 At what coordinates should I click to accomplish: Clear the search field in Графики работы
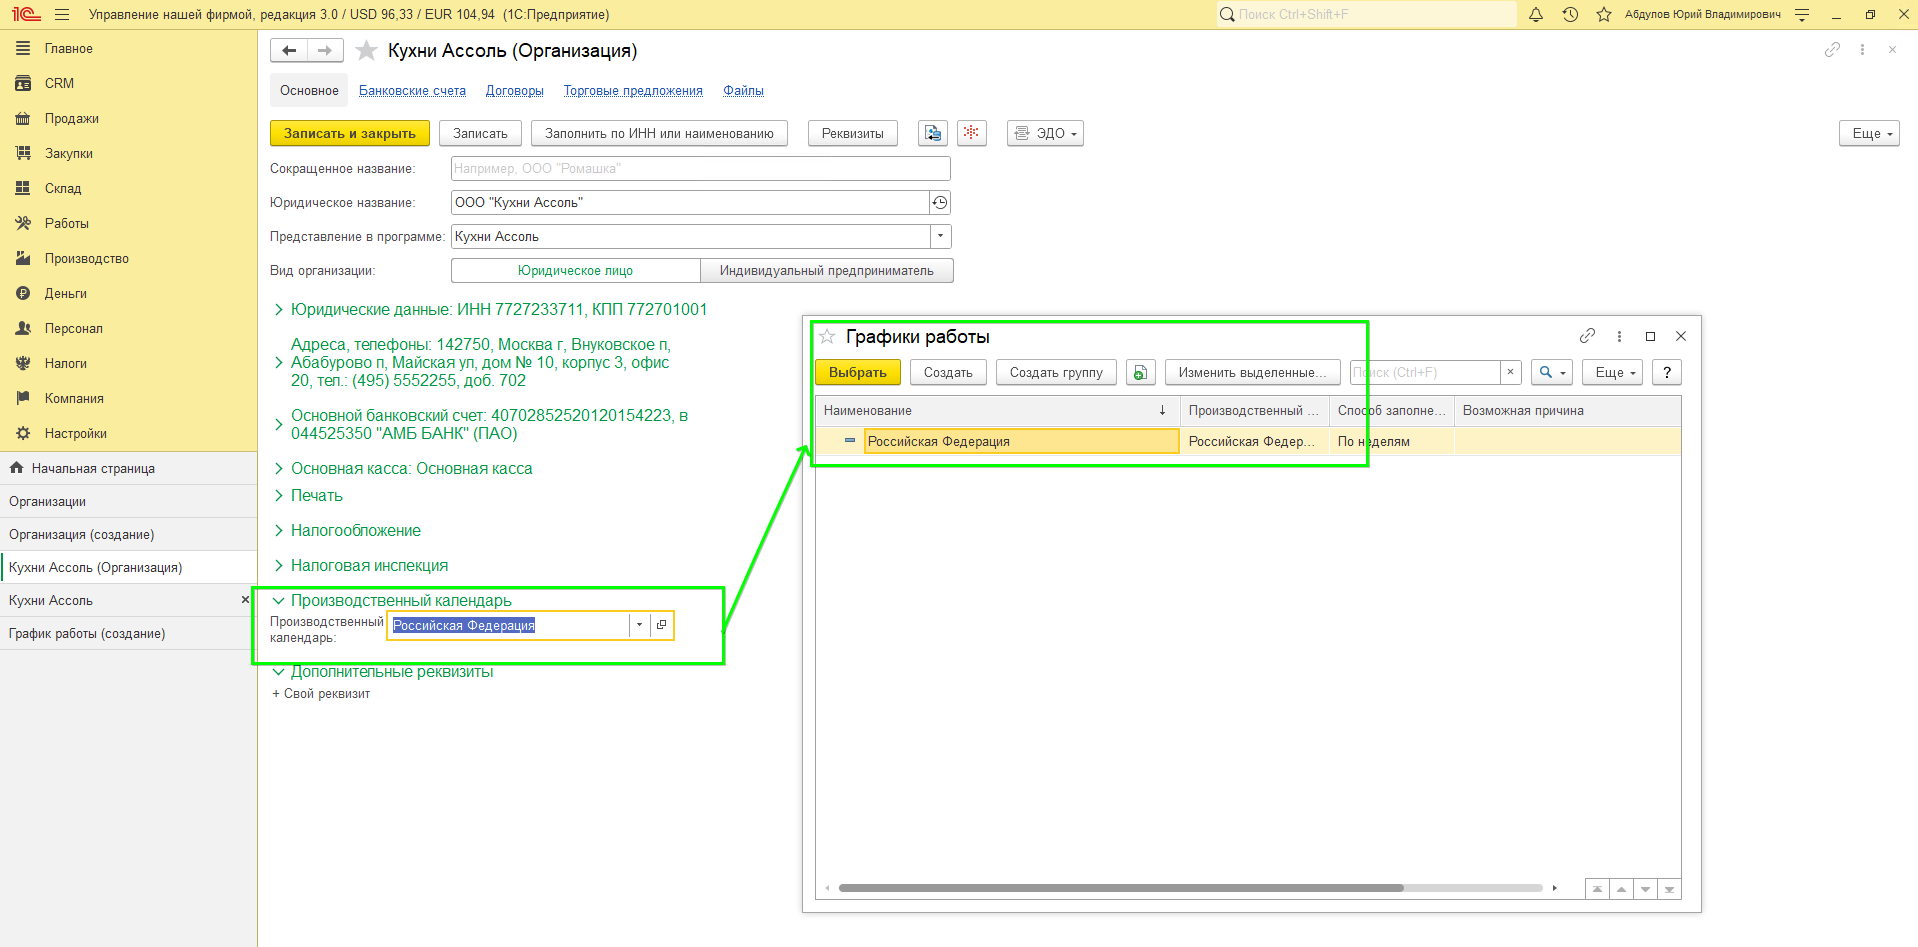(x=1511, y=372)
